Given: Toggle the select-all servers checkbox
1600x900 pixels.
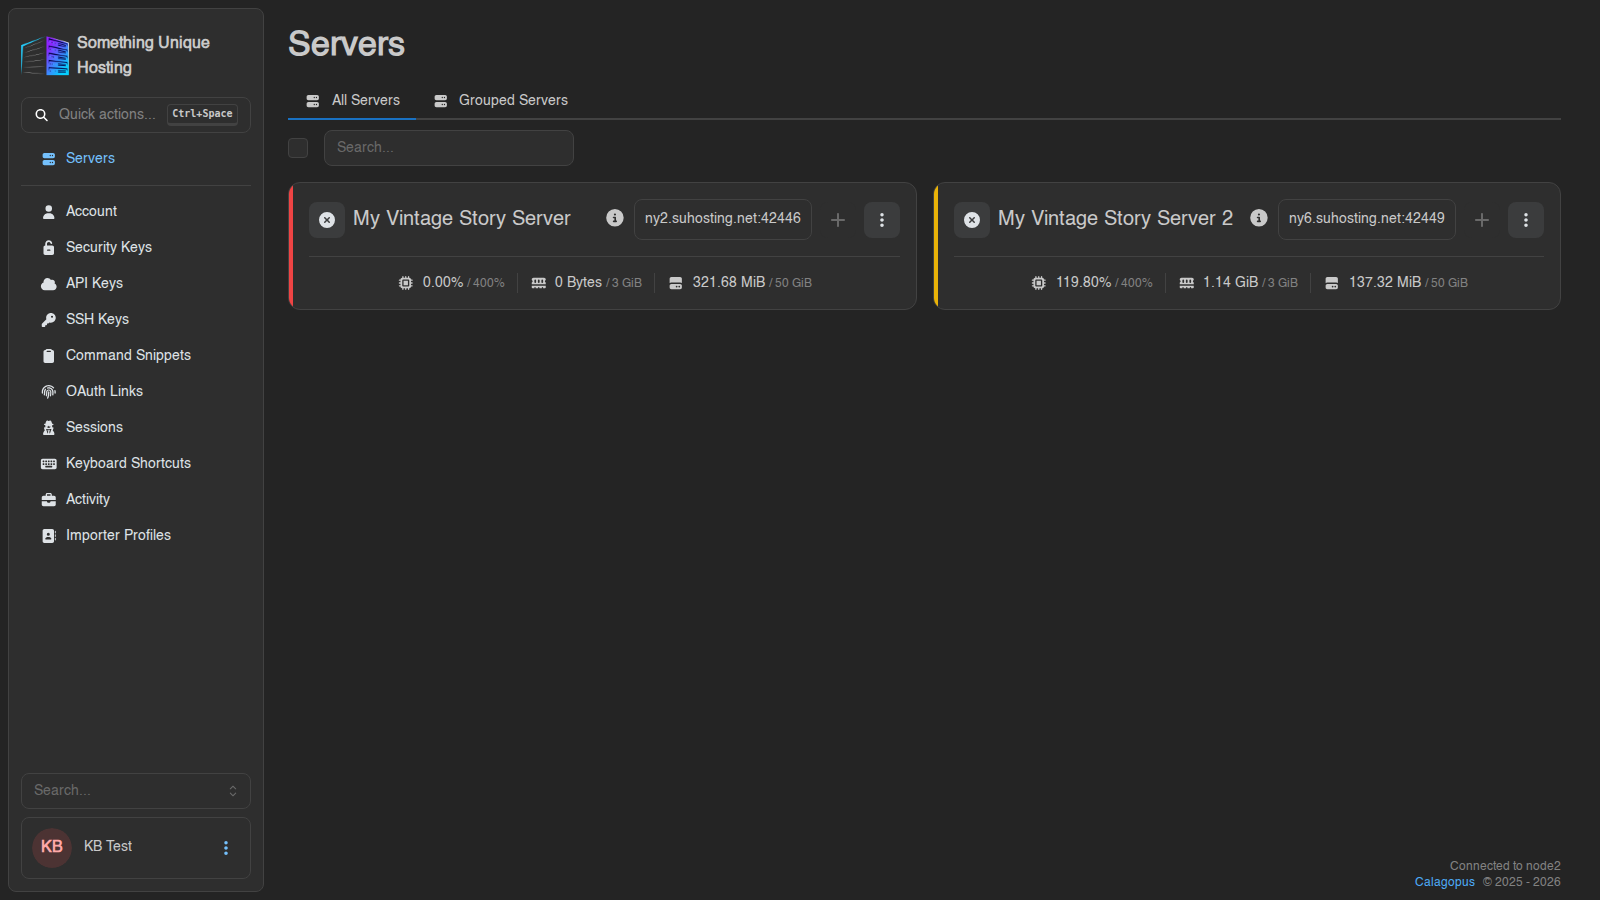Looking at the screenshot, I should (x=298, y=148).
